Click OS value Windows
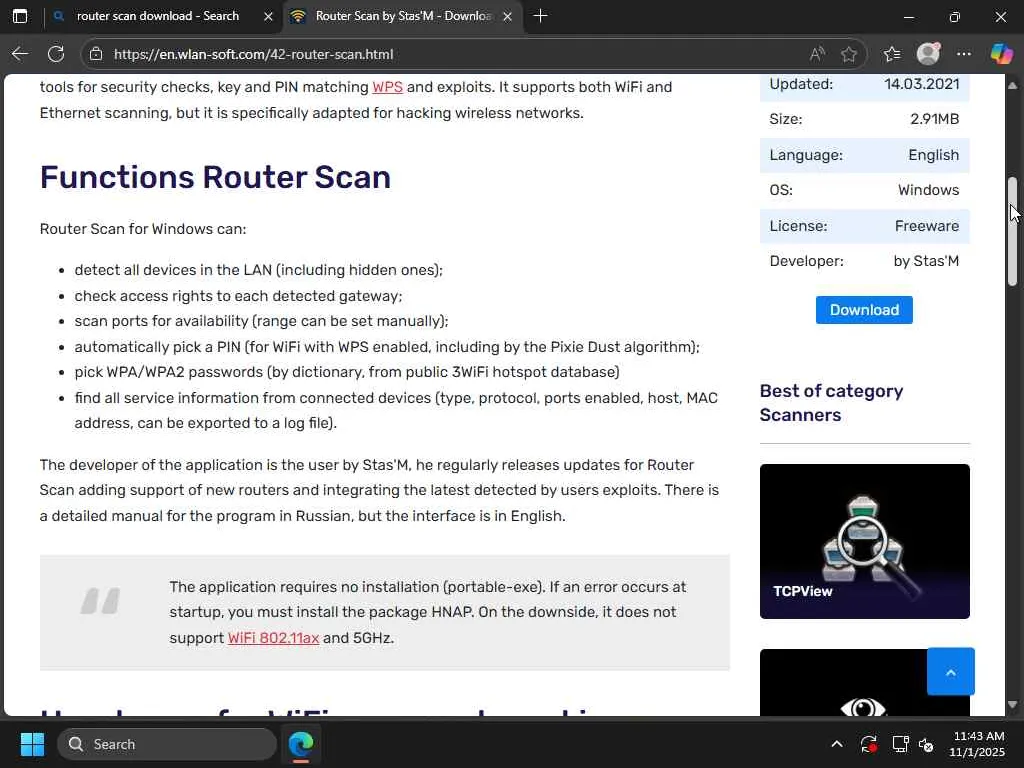The height and width of the screenshot is (768, 1024). (x=928, y=190)
